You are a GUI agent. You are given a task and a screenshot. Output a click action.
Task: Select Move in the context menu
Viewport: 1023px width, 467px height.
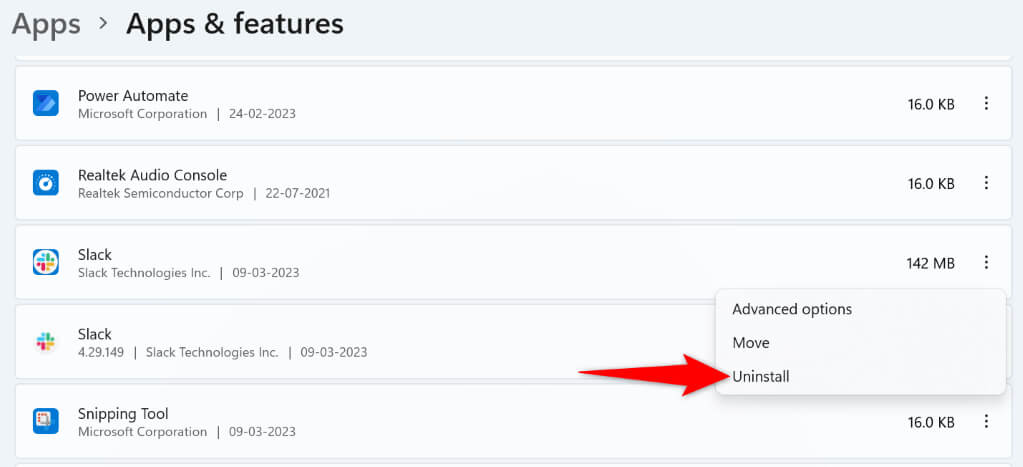[x=751, y=343]
